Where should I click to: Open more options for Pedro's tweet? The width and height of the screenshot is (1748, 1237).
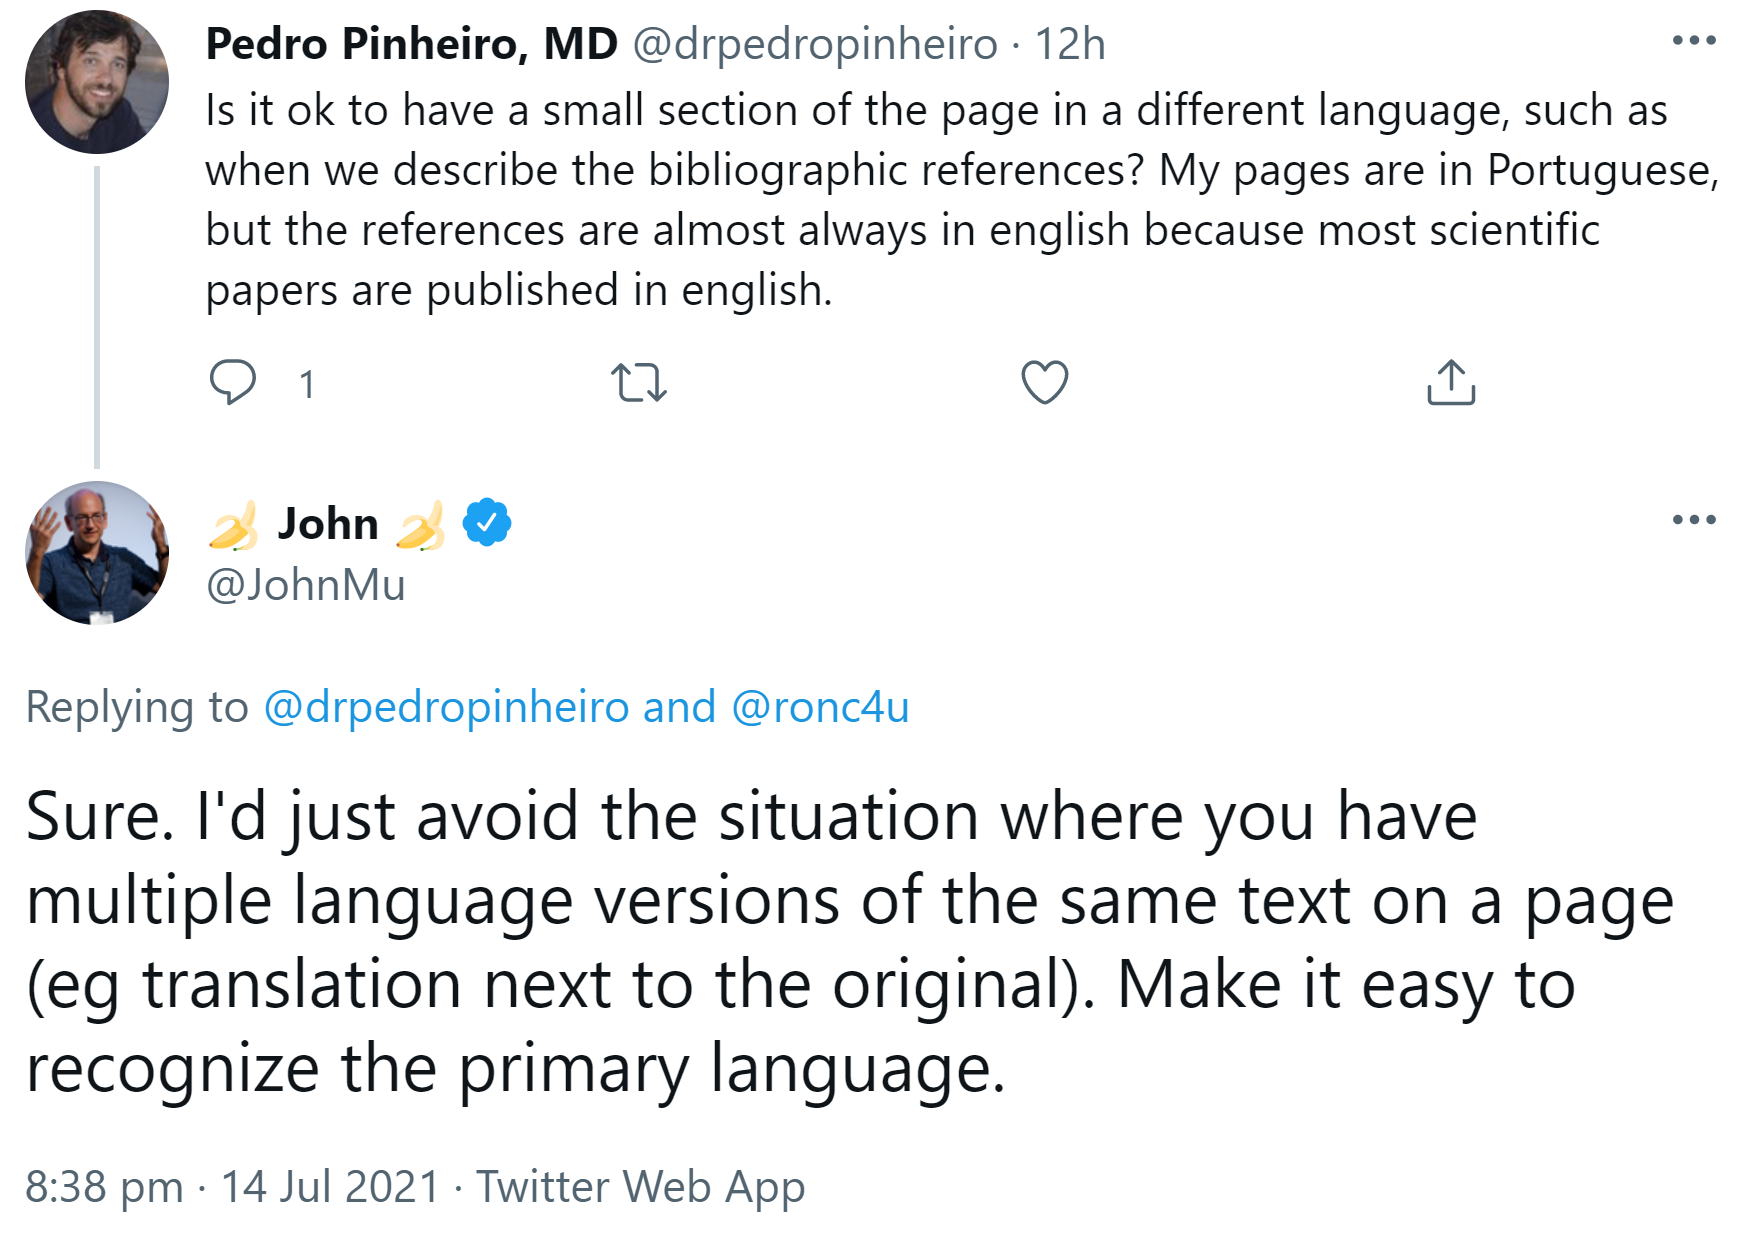coord(1693,42)
